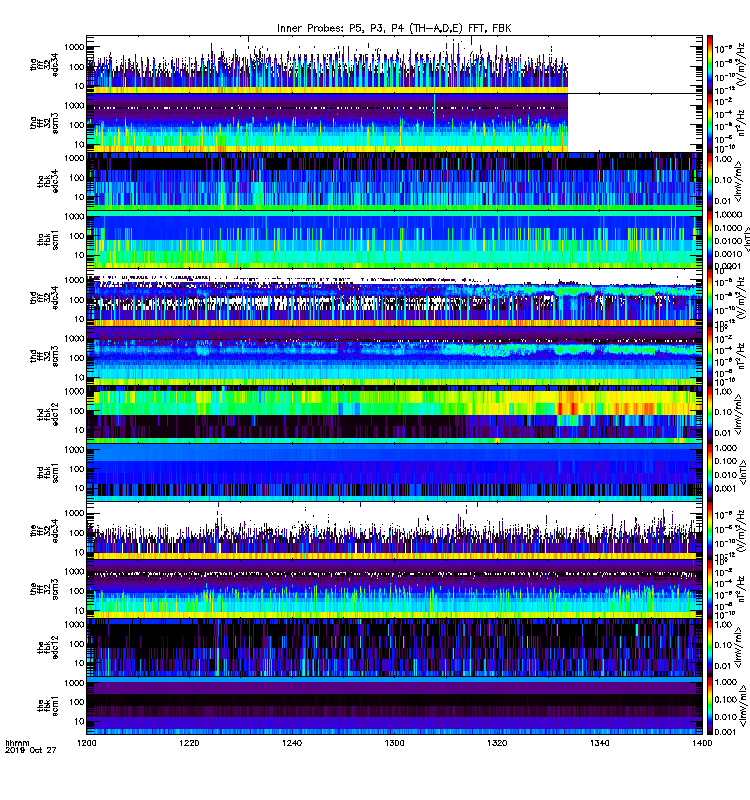This screenshot has height=800, width=750.
Task: Click inside the tha fbk edc34 spectrogram
Action: (394, 181)
